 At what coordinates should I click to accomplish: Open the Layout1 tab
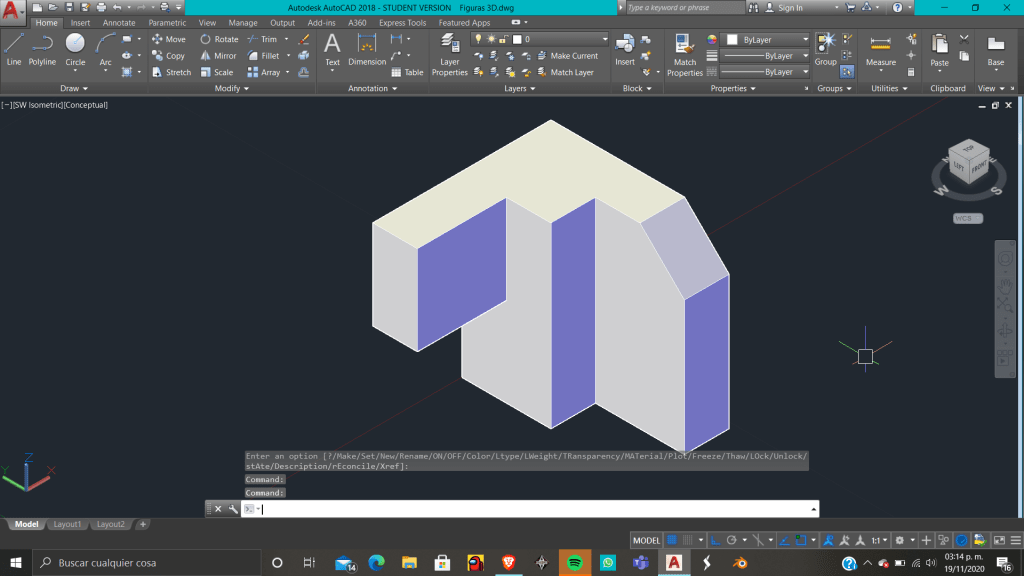click(67, 524)
